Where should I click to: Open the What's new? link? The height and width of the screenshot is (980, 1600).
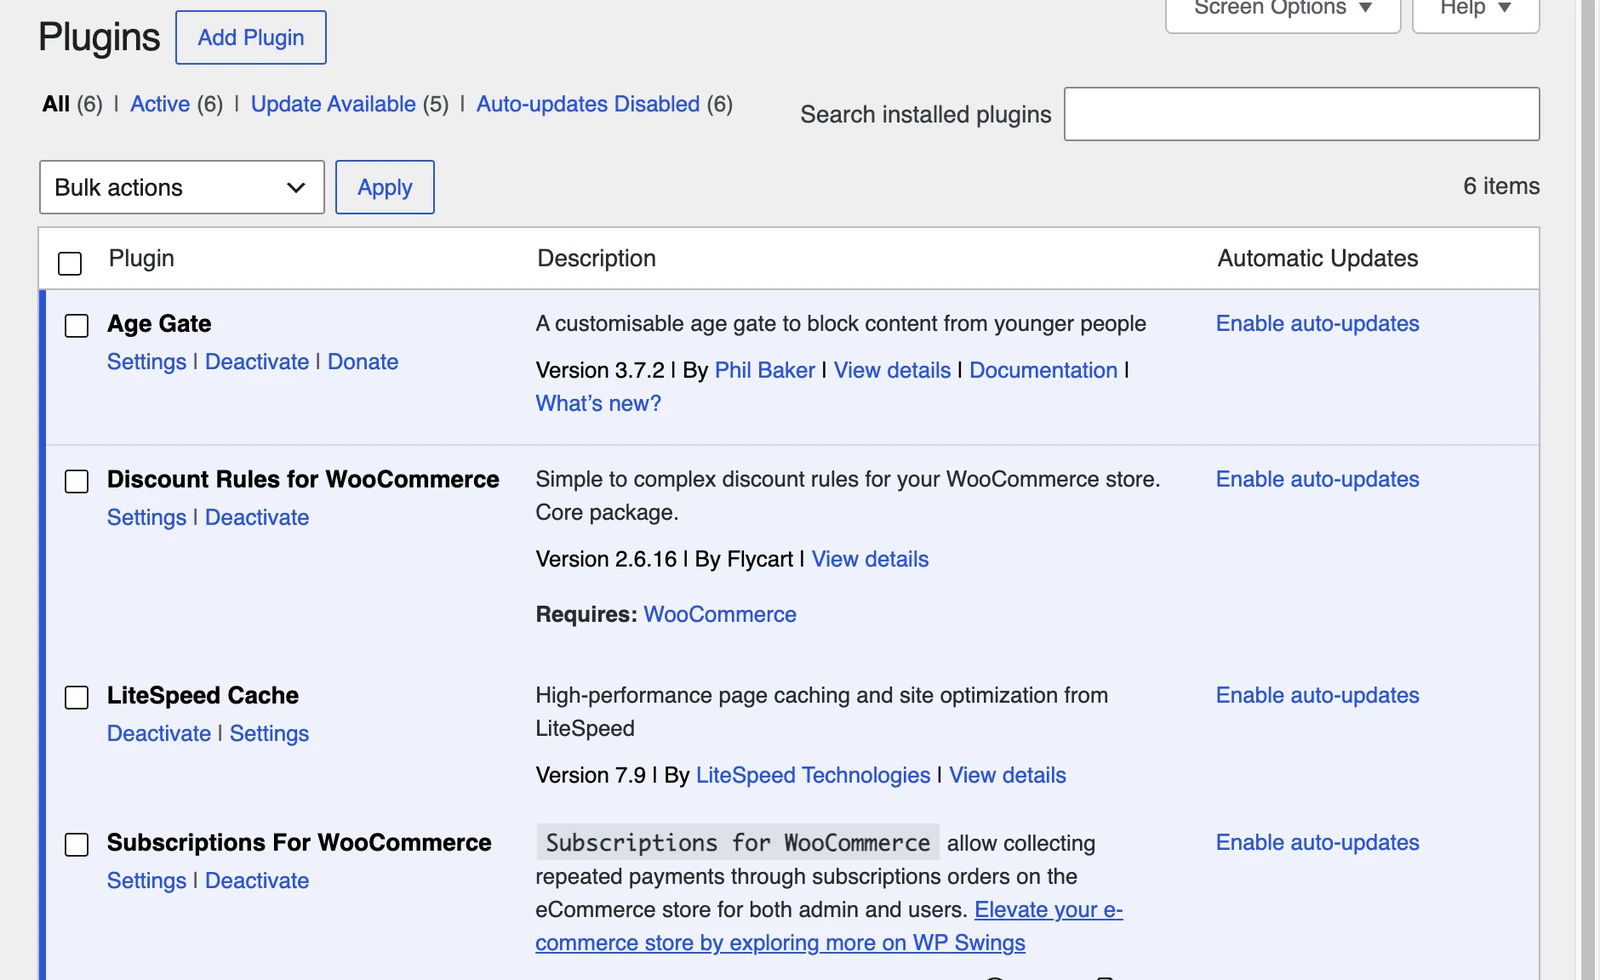(598, 403)
